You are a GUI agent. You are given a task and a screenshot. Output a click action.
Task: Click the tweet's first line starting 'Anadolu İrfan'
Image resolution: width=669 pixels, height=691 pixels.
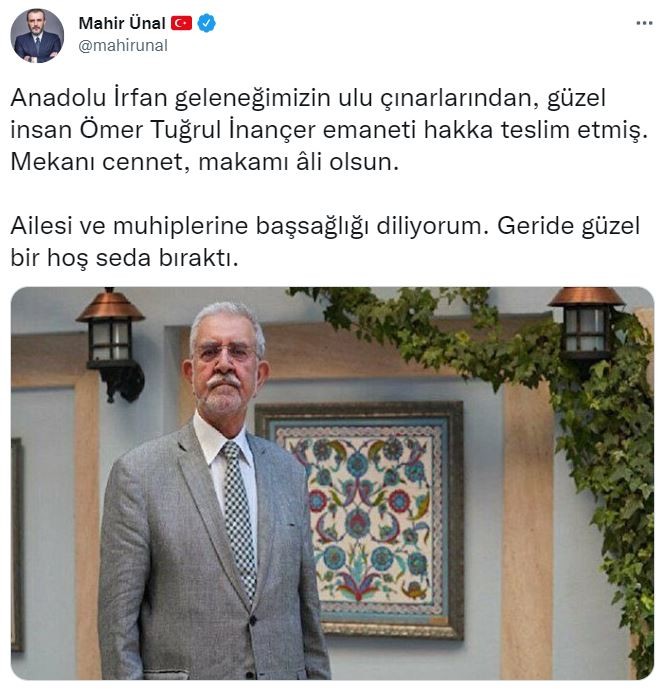coord(308,98)
